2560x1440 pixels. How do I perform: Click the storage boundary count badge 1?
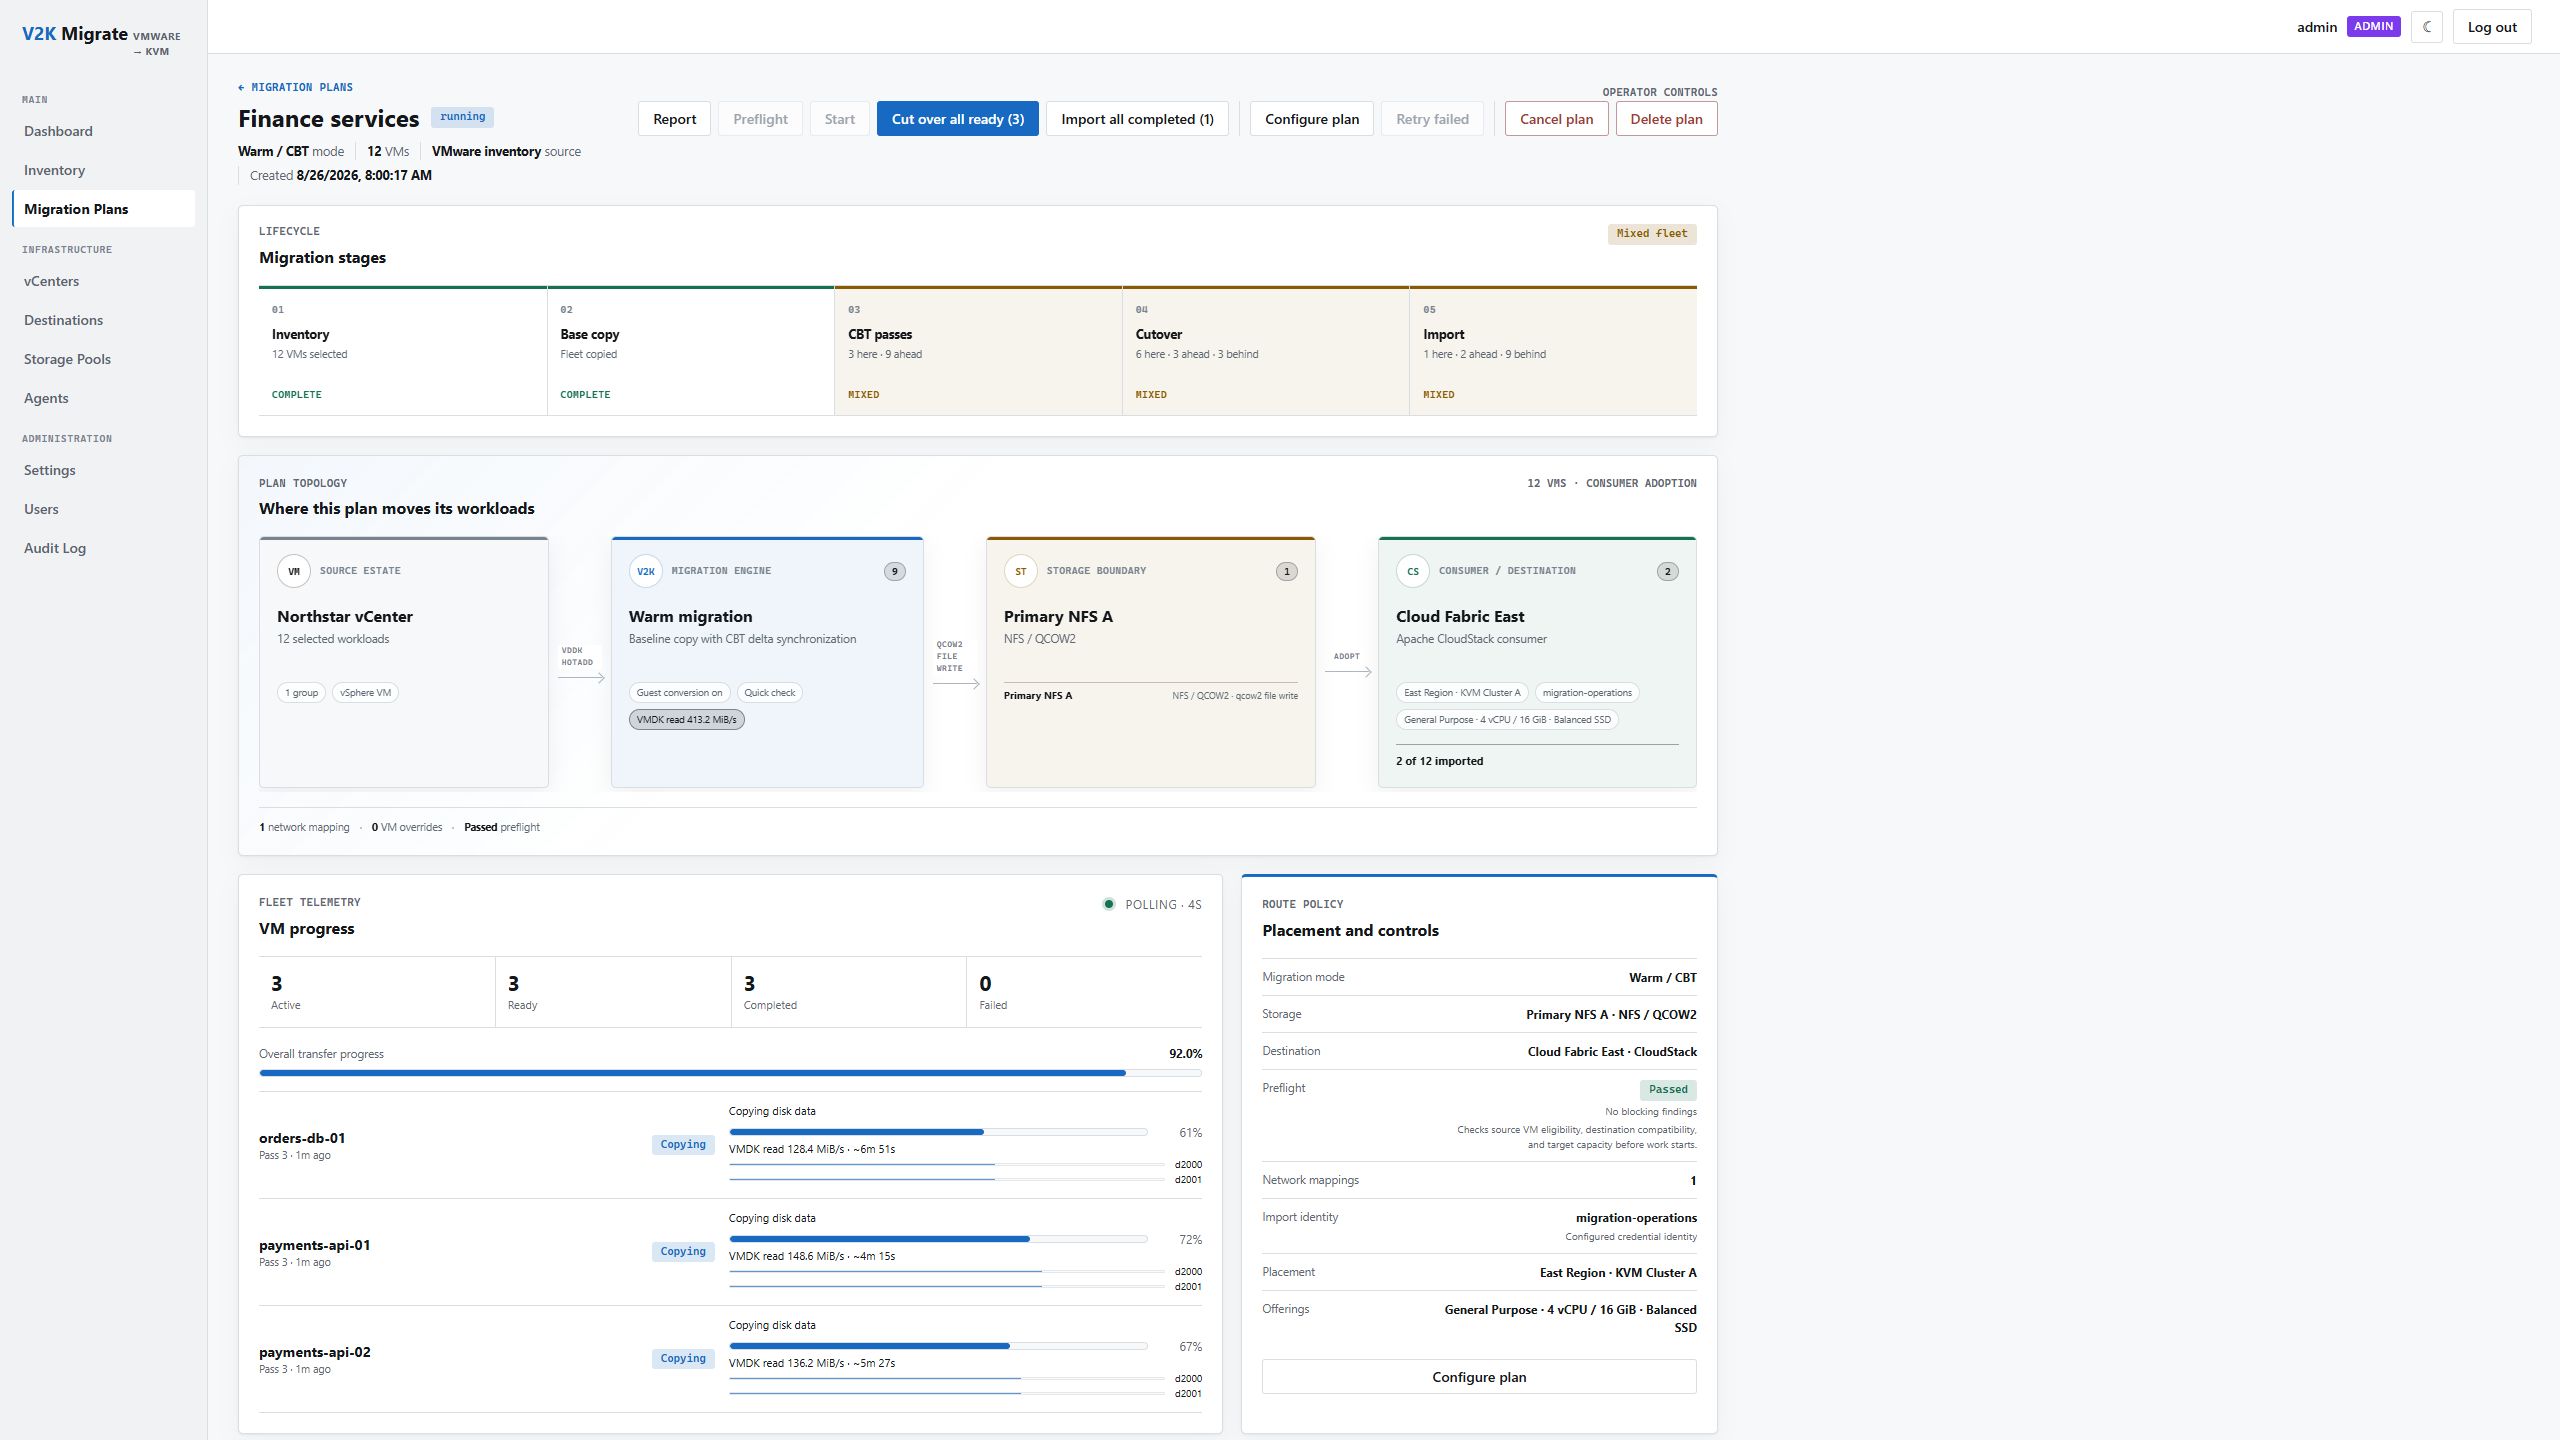1287,572
